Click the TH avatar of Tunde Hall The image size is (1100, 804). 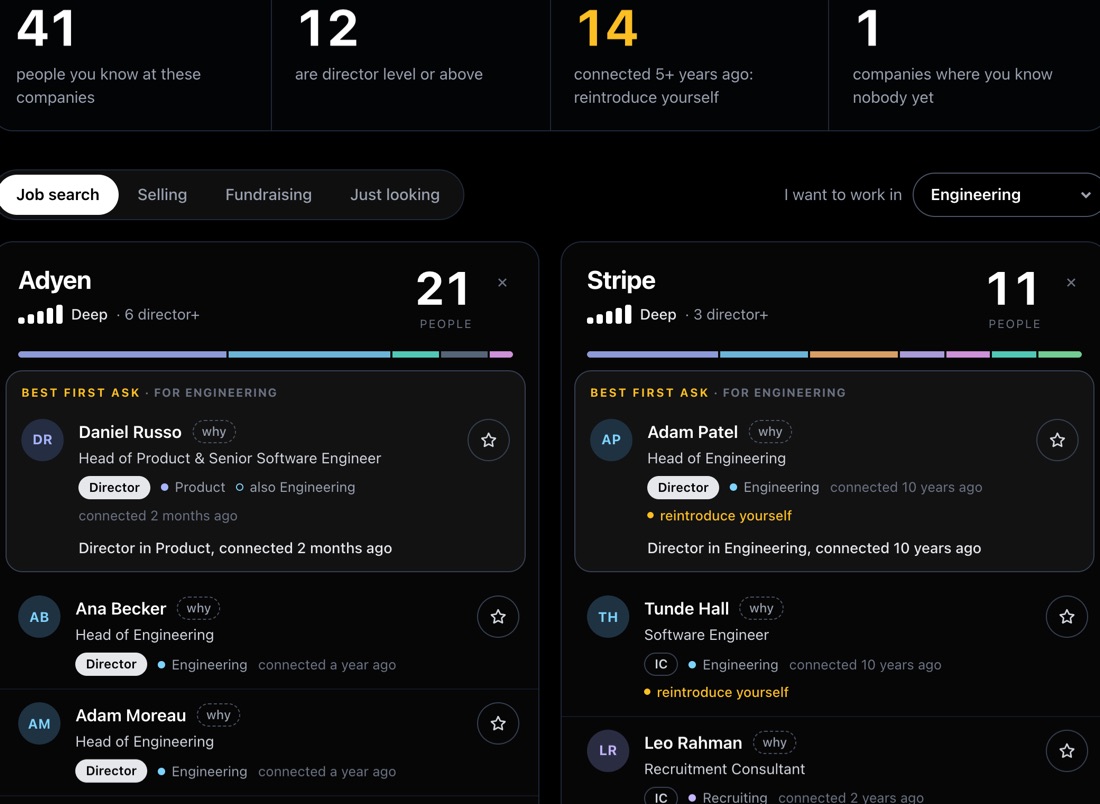(x=608, y=617)
